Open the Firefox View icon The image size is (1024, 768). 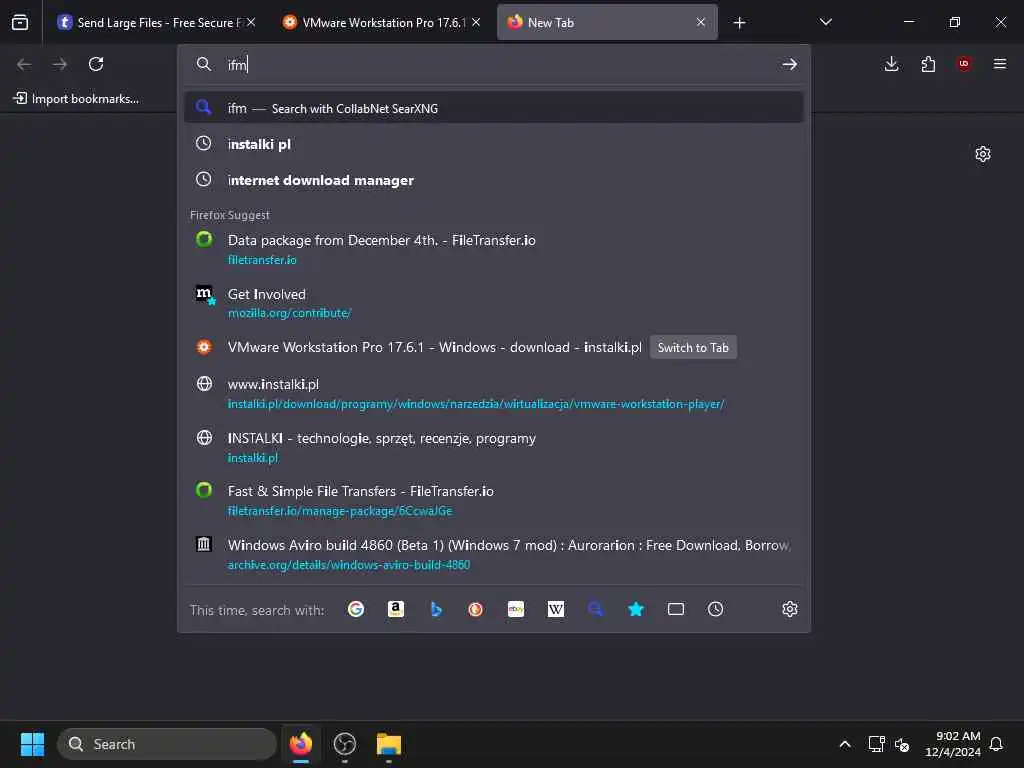click(20, 22)
